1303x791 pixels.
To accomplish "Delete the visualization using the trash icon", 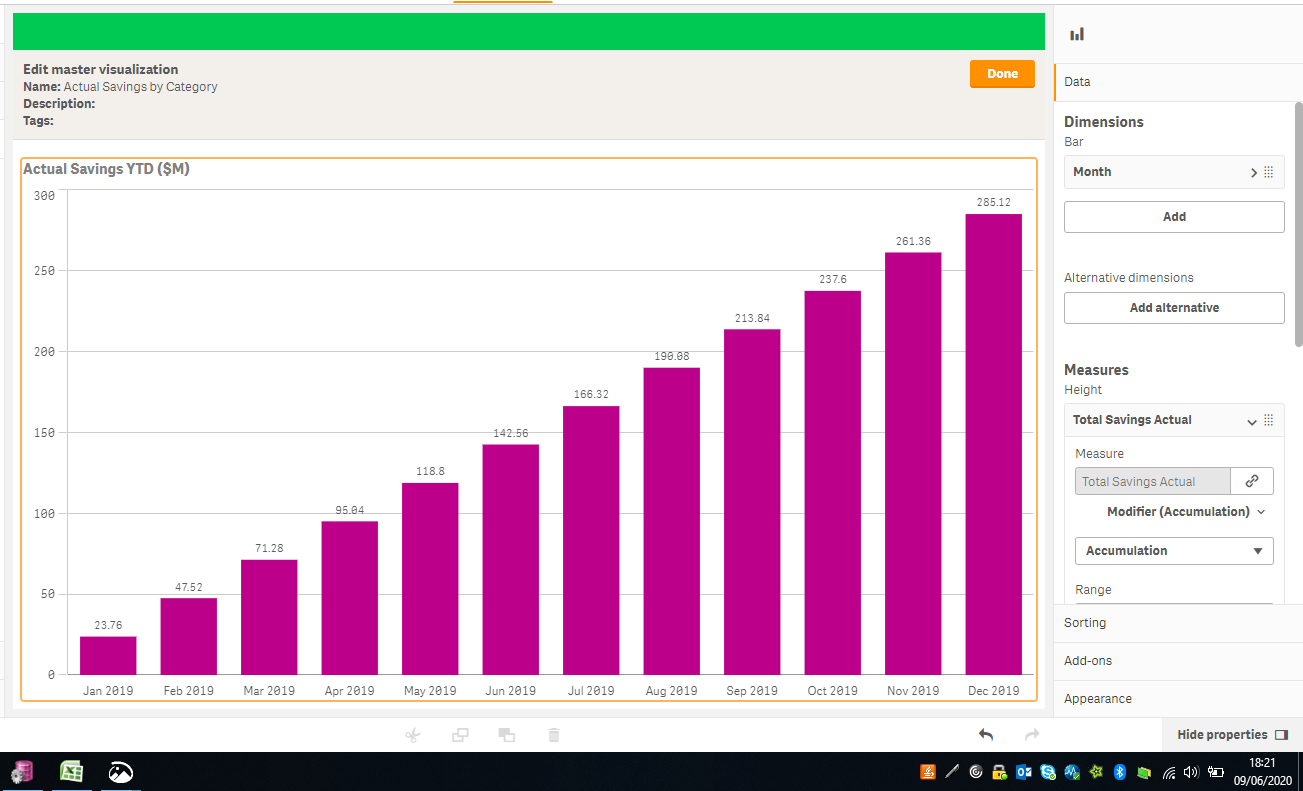I will (x=553, y=734).
